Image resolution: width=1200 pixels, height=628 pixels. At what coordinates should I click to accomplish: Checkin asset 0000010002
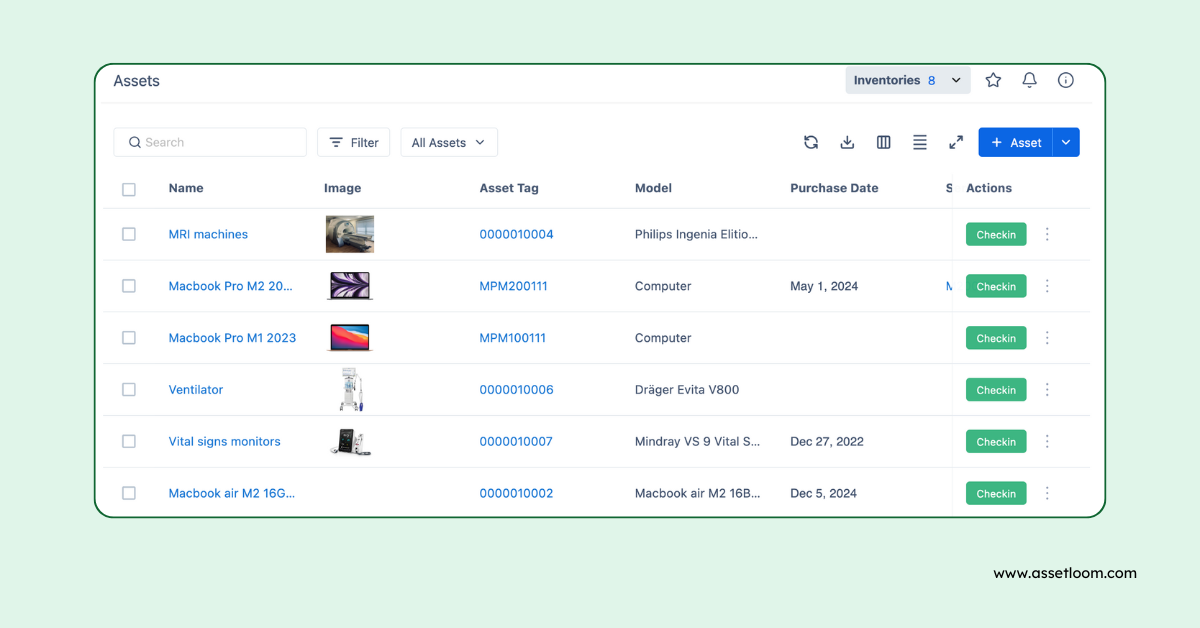996,493
